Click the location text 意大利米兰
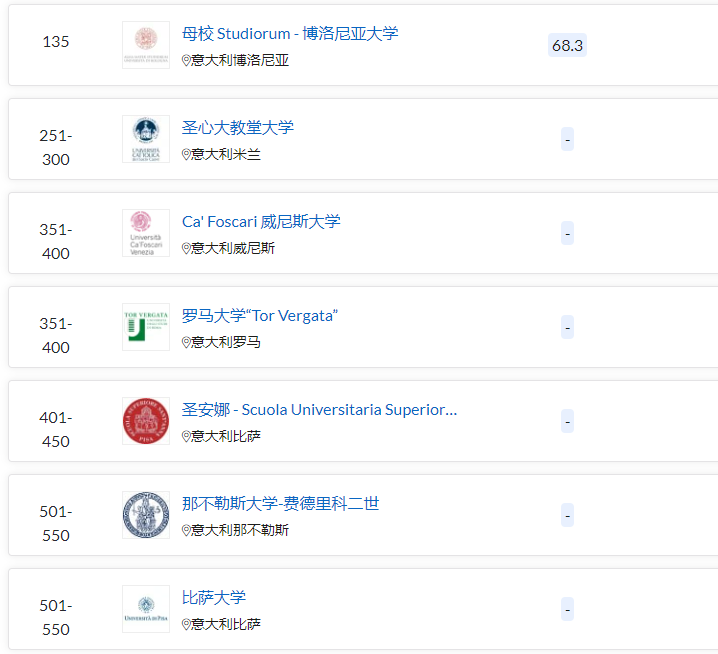 pos(226,154)
